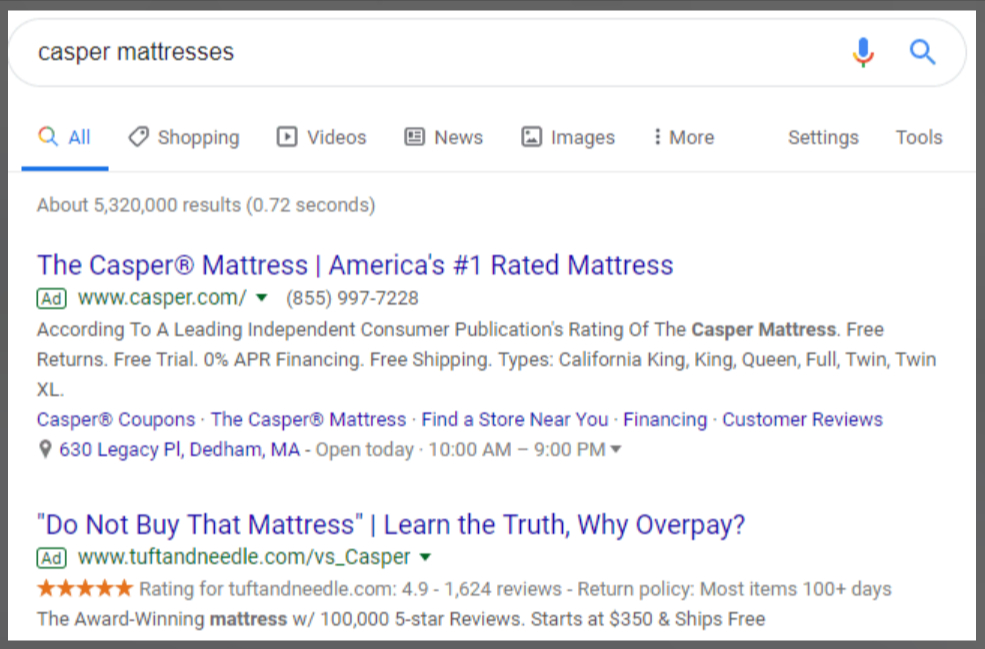Select the All results tab
The height and width of the screenshot is (649, 985).
tap(65, 138)
